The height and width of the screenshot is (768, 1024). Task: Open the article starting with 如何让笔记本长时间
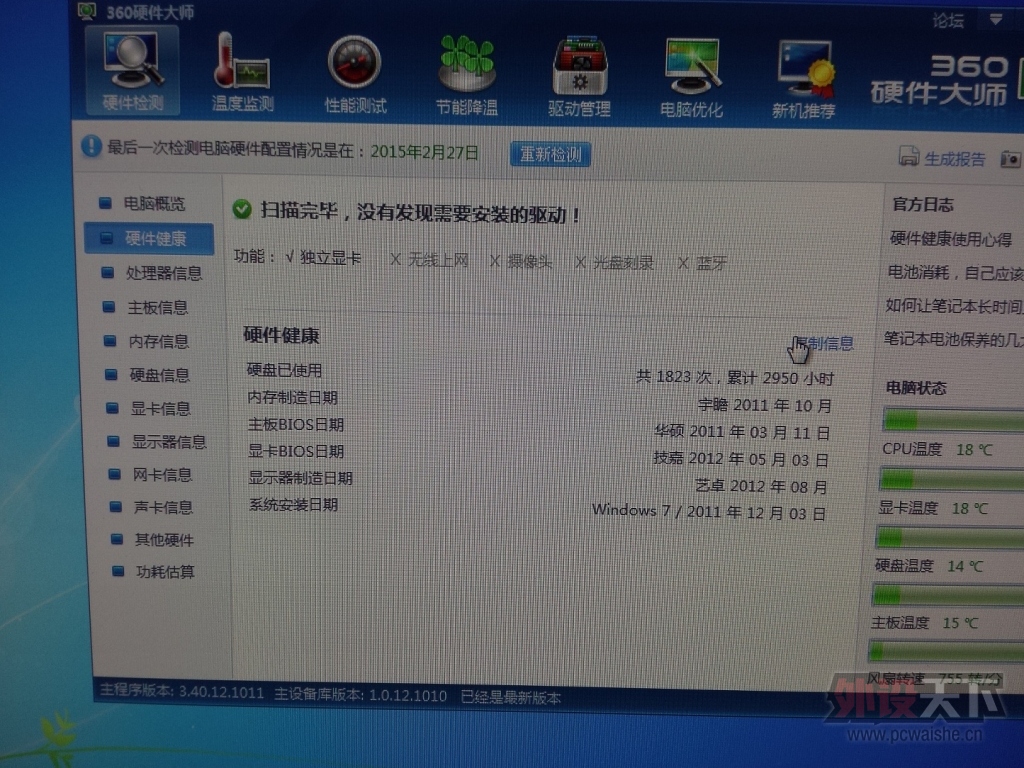point(954,306)
